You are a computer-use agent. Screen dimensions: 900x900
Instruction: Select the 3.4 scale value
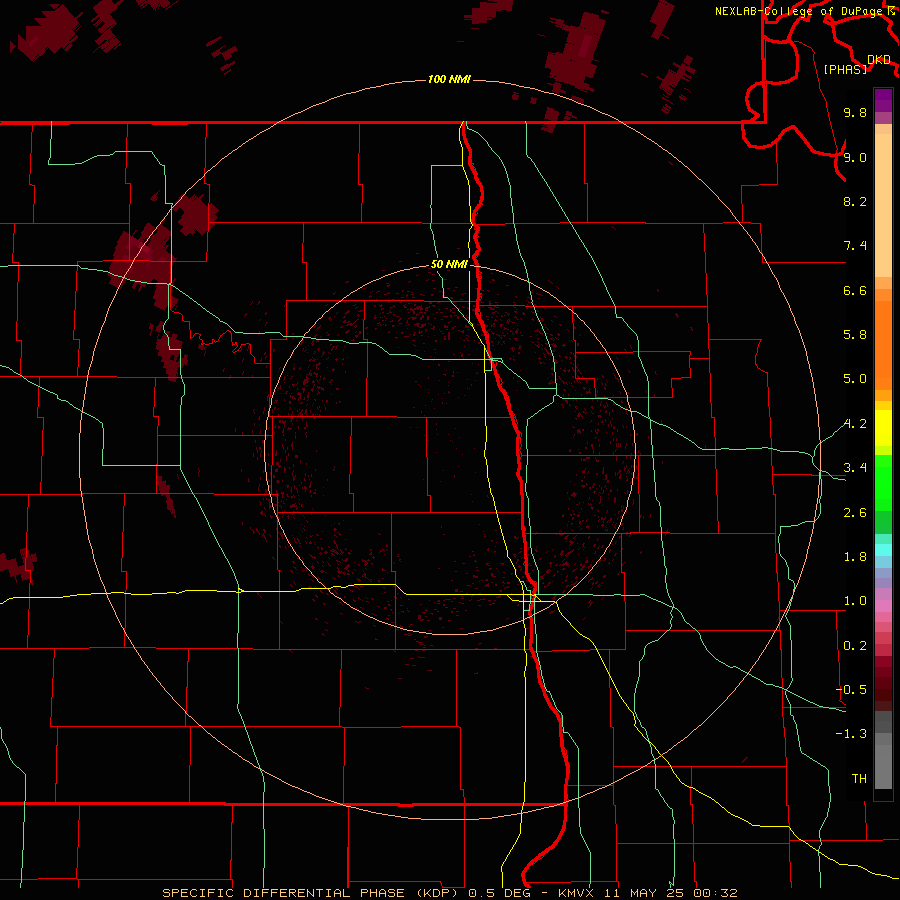pos(855,468)
